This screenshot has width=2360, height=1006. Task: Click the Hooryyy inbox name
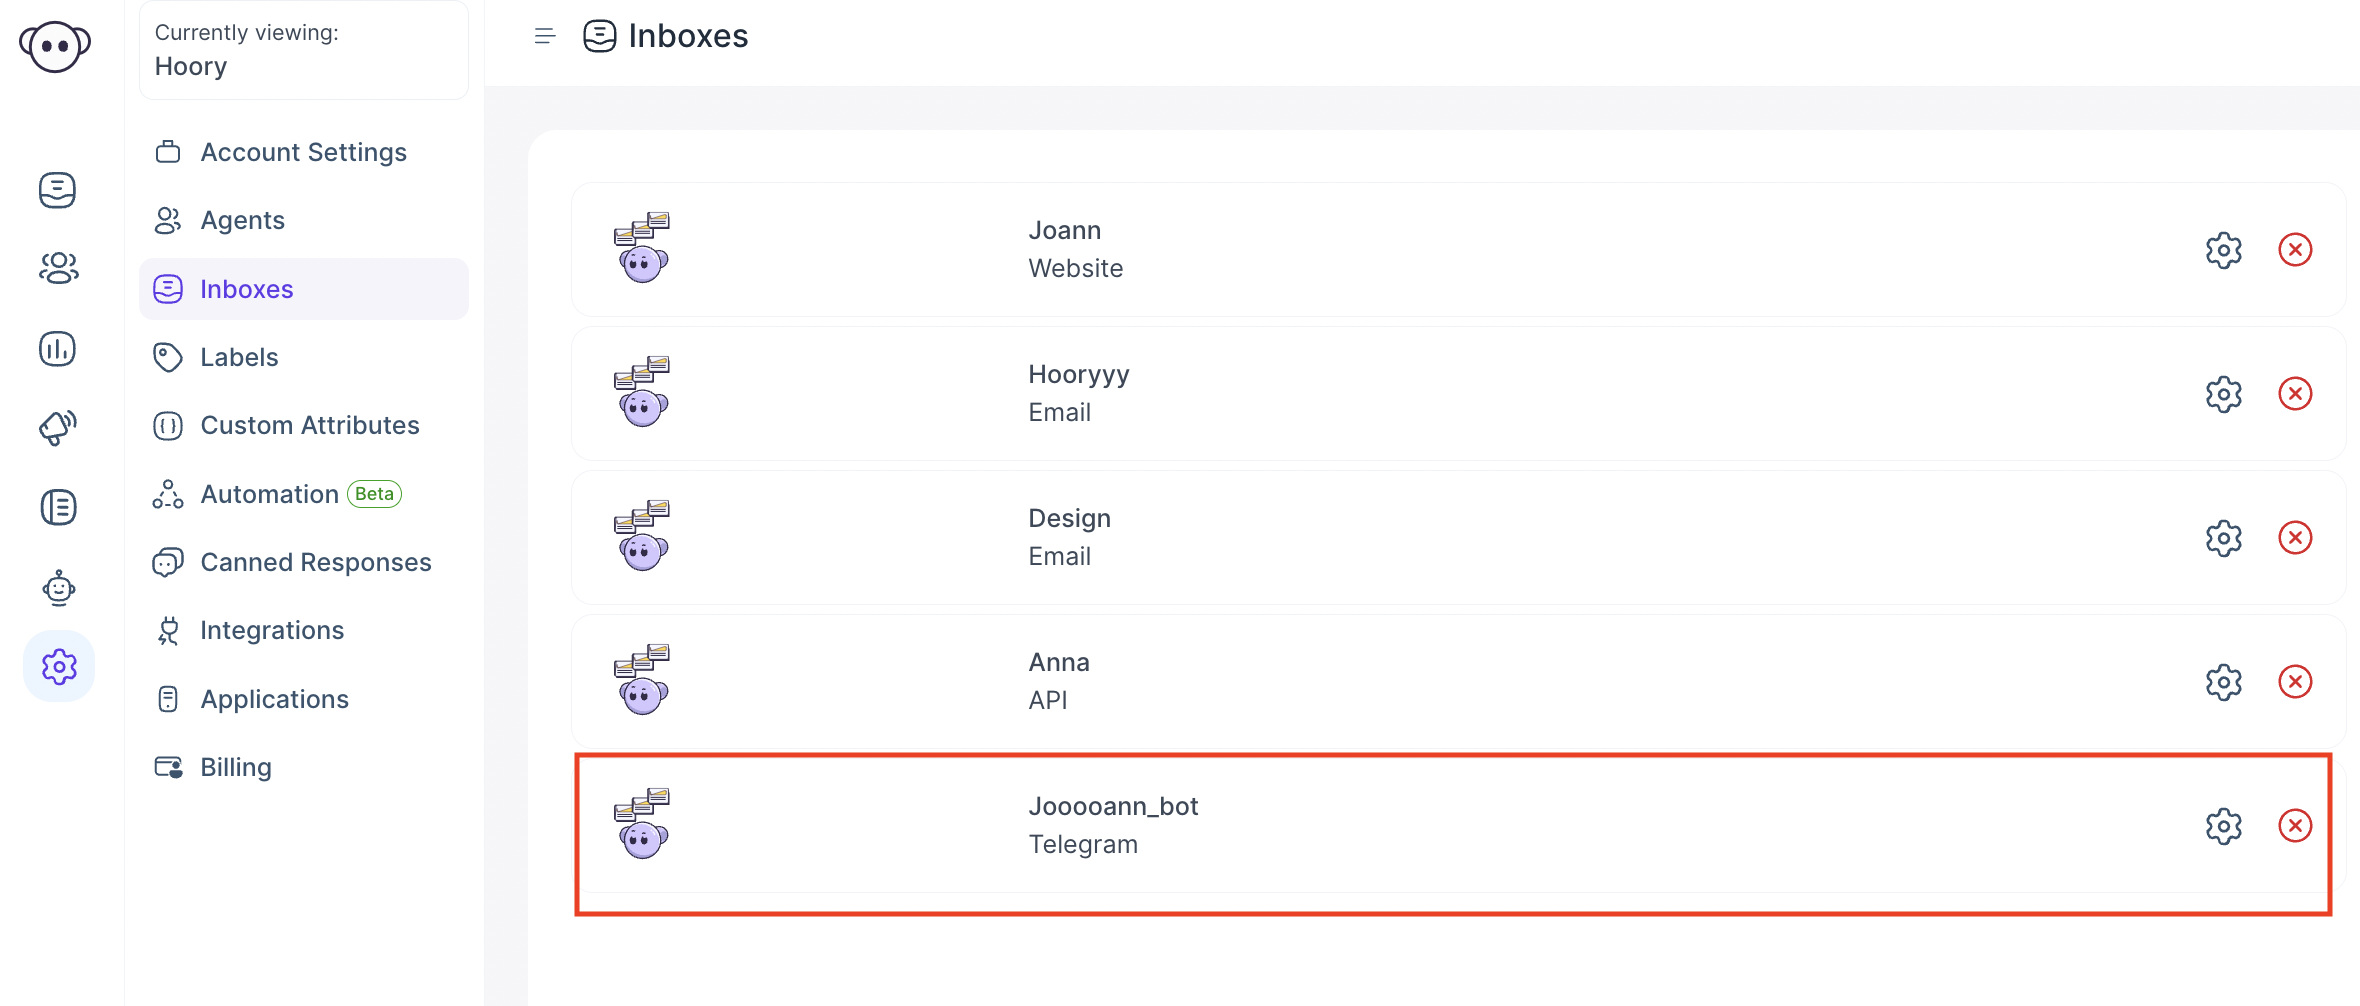(x=1079, y=375)
